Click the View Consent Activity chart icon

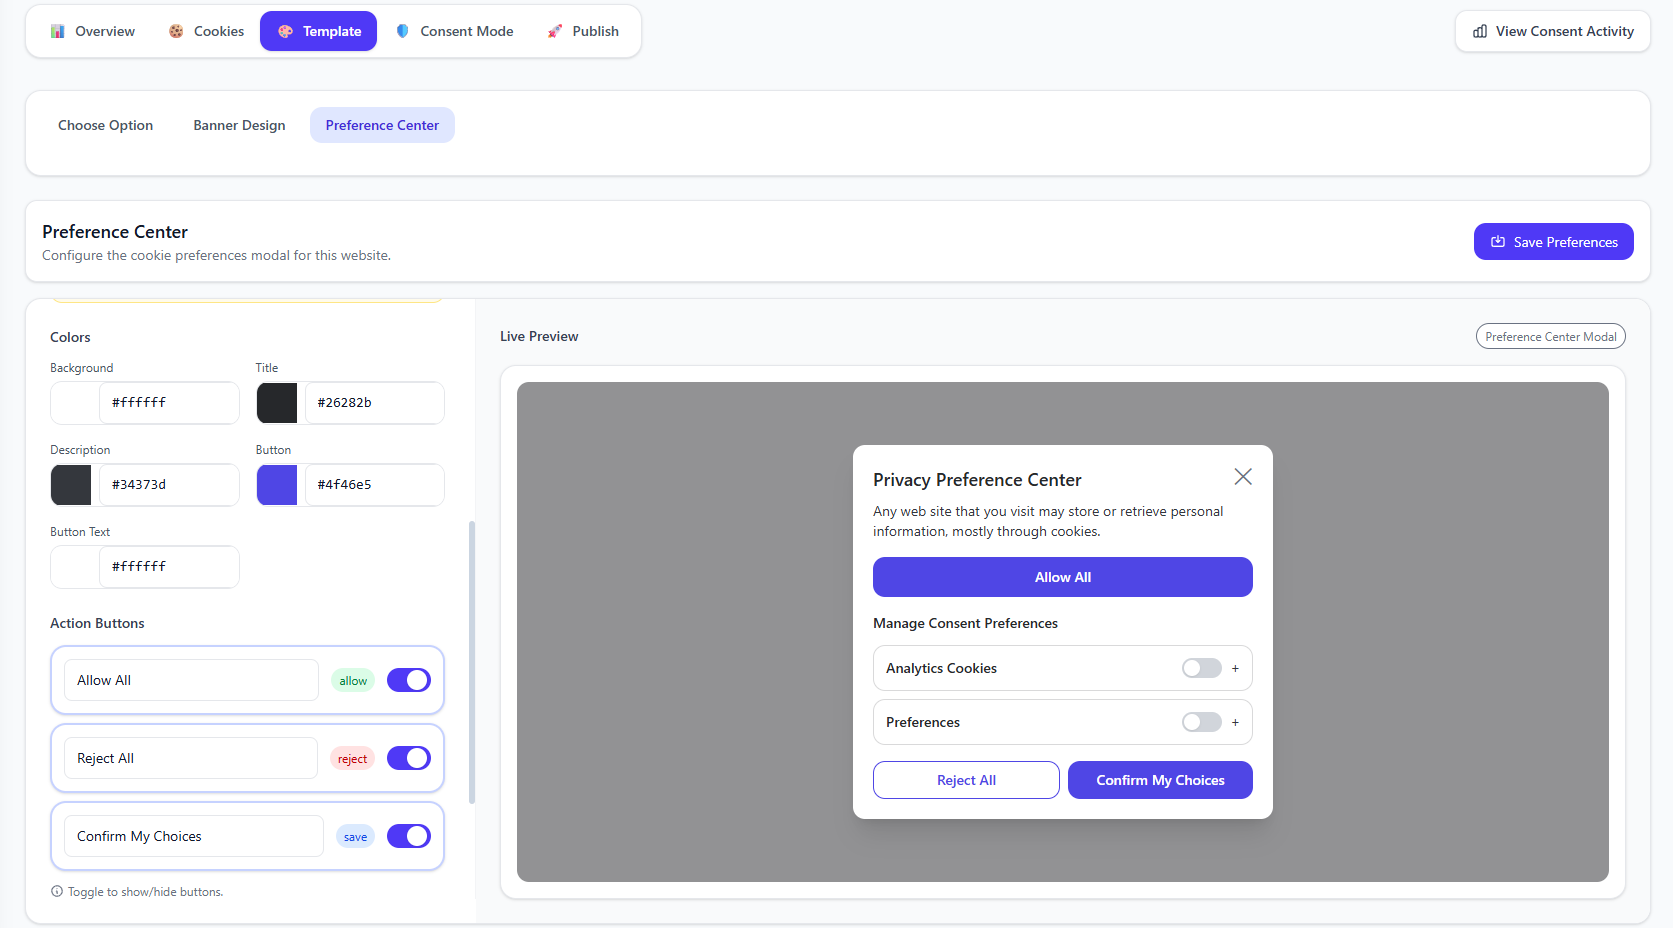pyautogui.click(x=1480, y=31)
